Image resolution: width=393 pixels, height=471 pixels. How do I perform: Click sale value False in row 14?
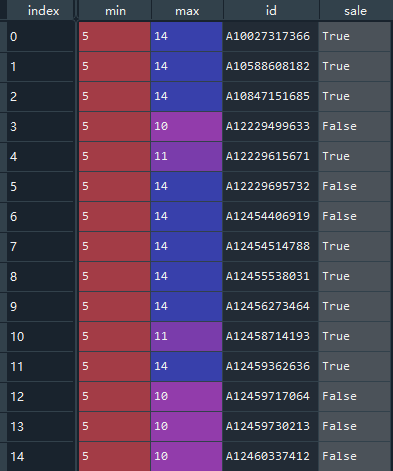(354, 456)
